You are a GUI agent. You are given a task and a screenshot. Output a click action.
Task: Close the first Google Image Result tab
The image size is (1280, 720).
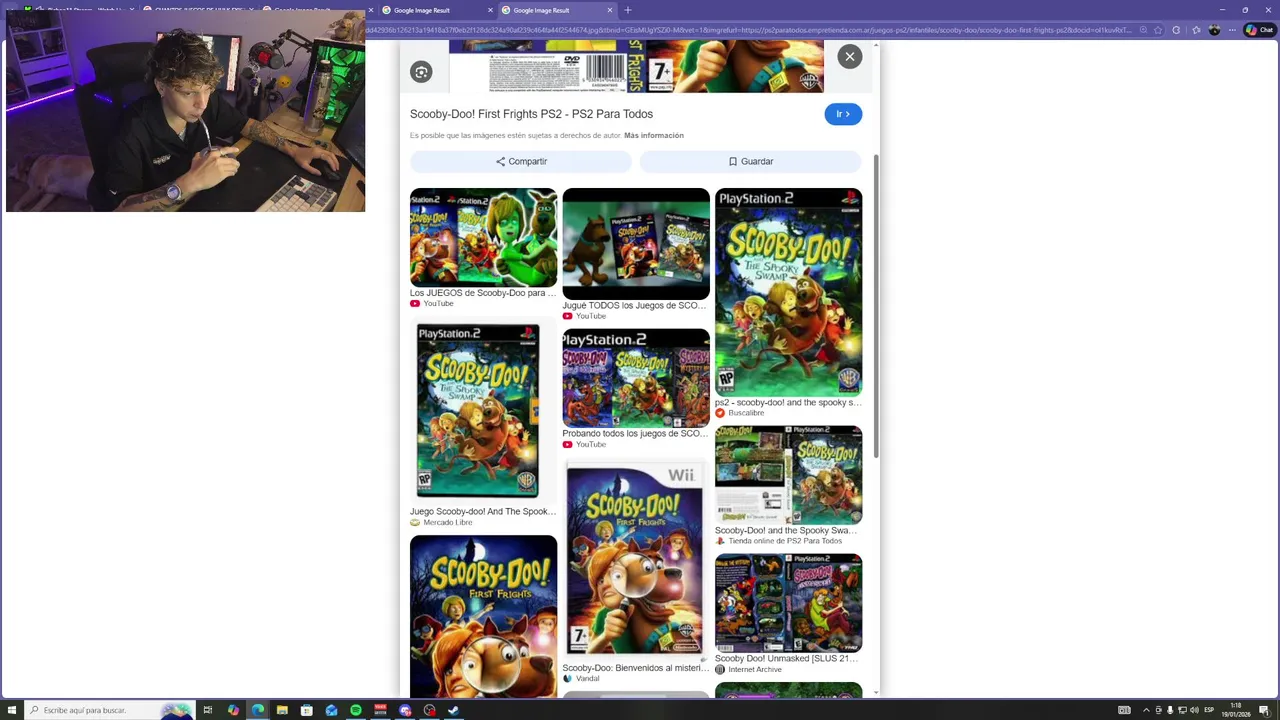[490, 10]
